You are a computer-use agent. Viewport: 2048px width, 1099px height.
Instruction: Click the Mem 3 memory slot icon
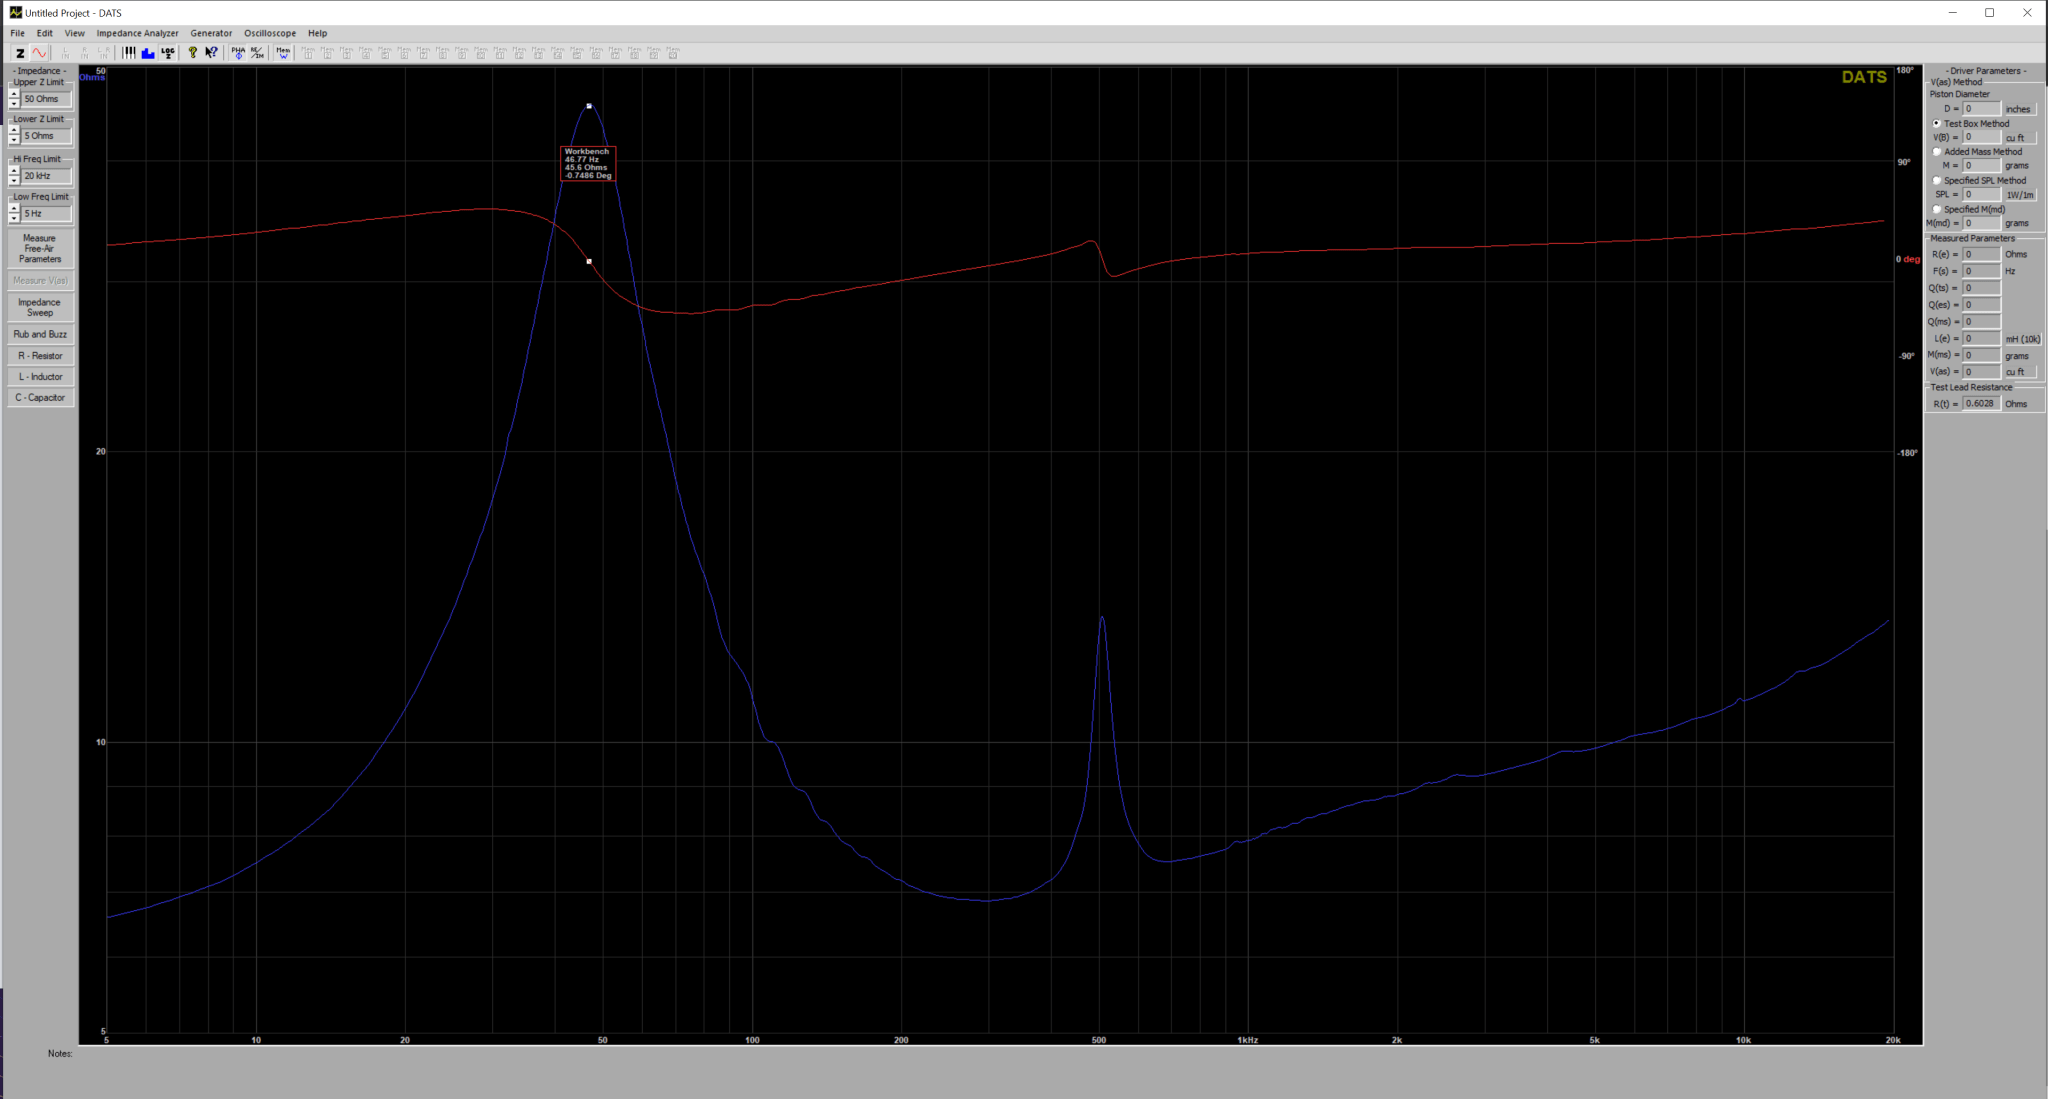(346, 53)
